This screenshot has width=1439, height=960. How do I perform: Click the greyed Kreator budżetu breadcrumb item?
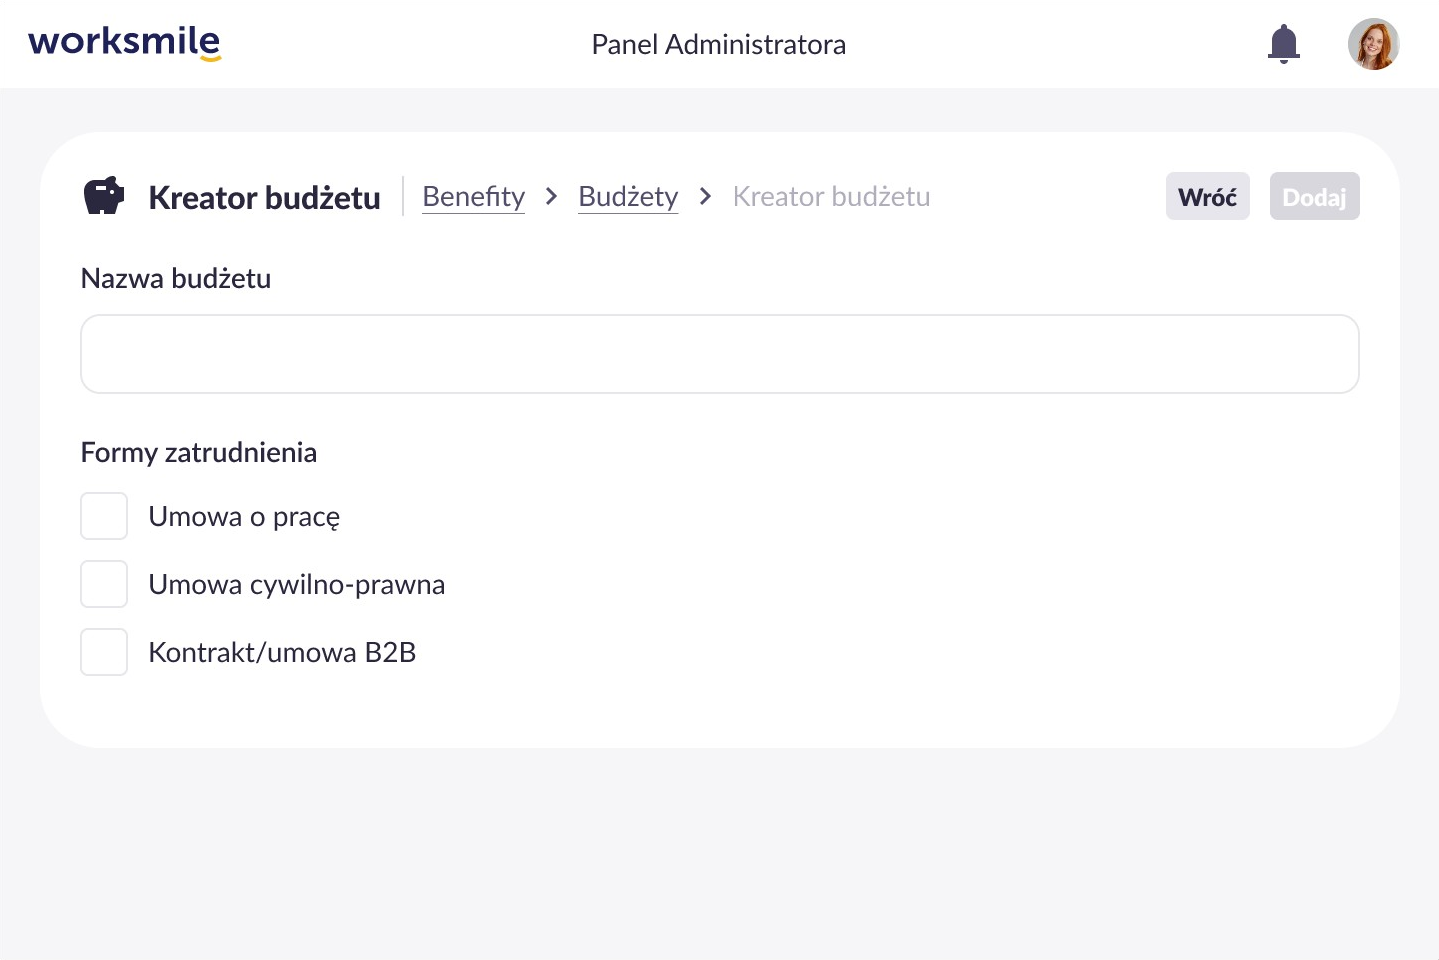coord(831,196)
